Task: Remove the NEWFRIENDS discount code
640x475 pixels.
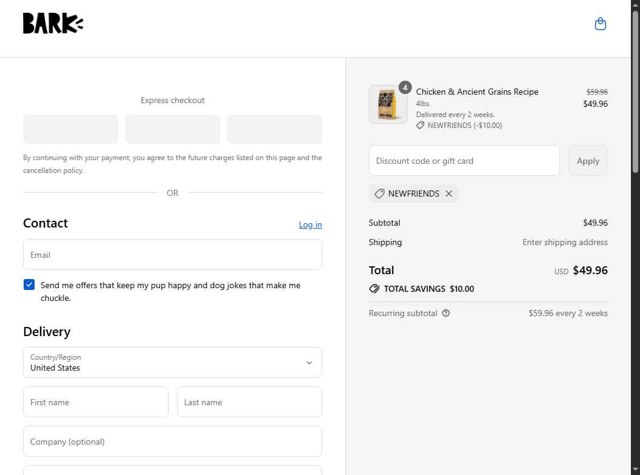Action: [x=449, y=193]
